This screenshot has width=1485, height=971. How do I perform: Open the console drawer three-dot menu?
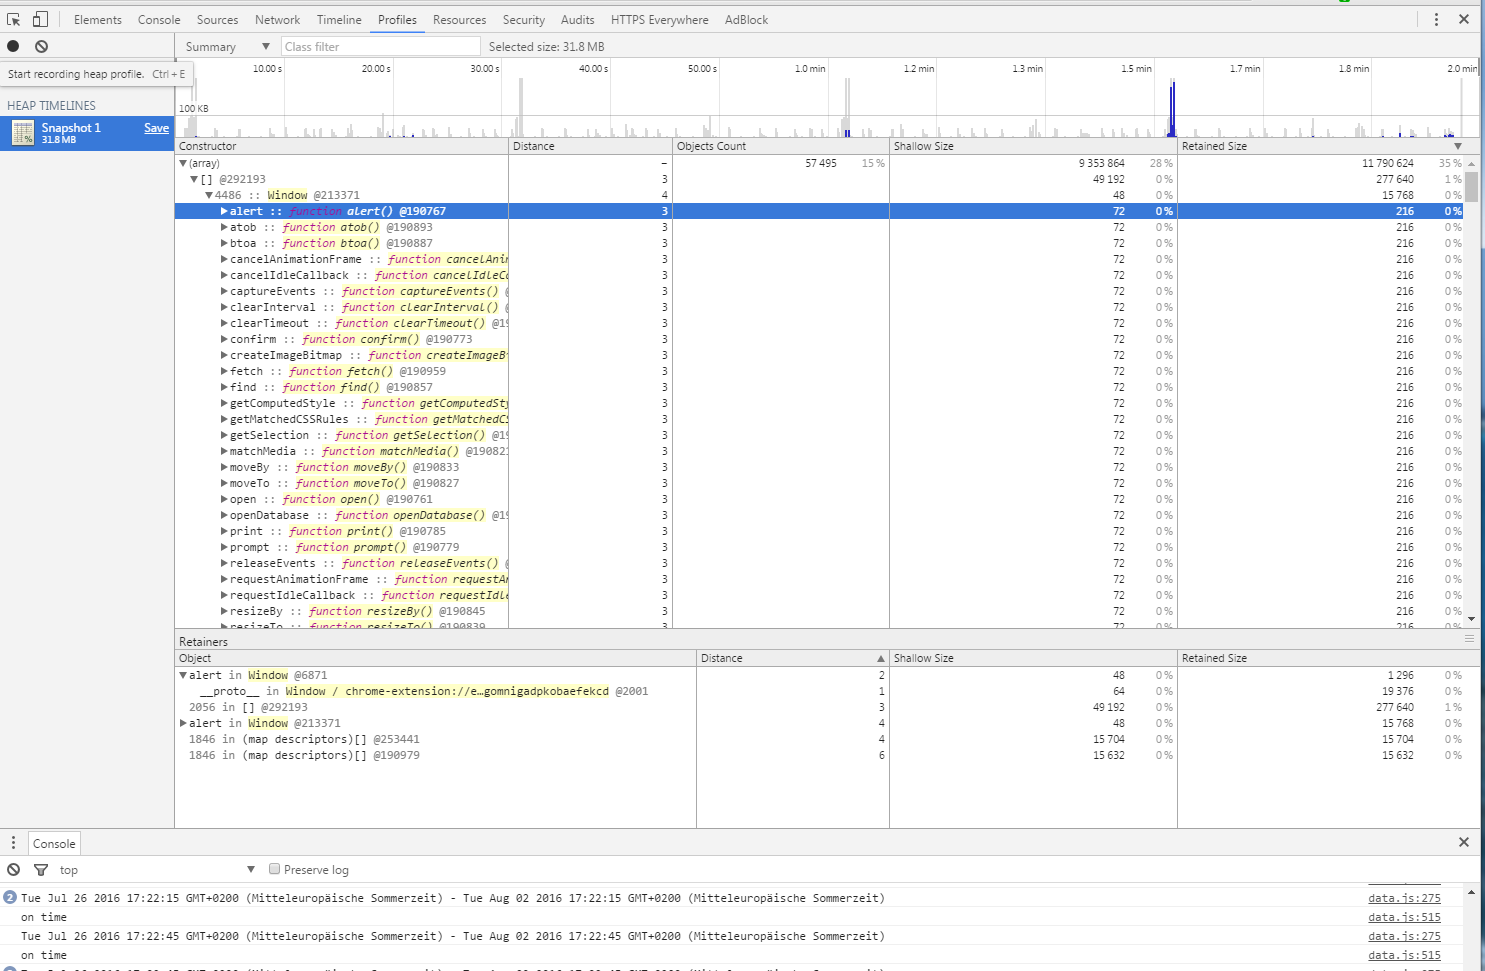[13, 843]
